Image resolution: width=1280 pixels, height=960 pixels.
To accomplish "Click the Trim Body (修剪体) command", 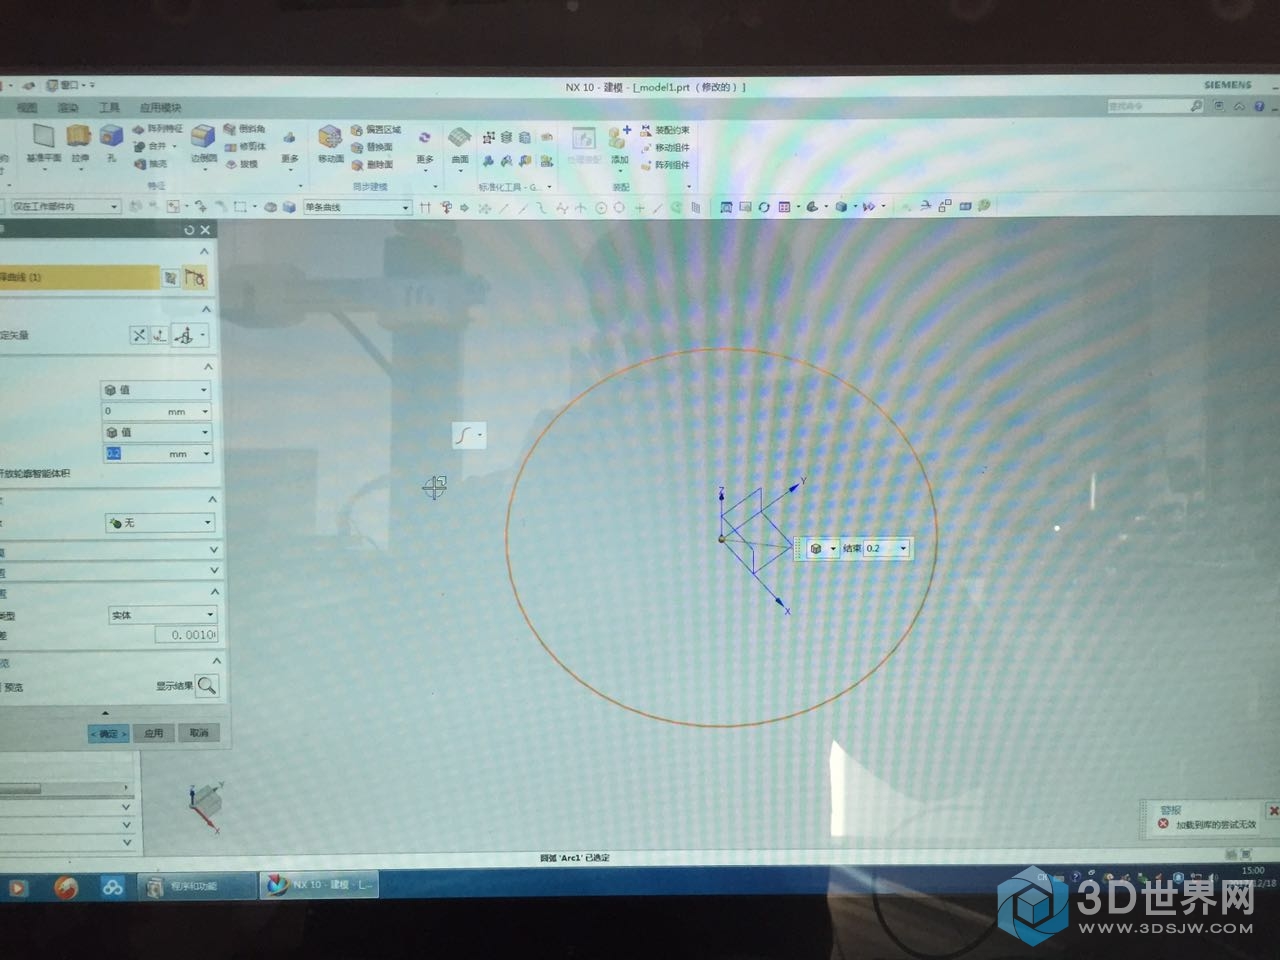I will click(245, 147).
